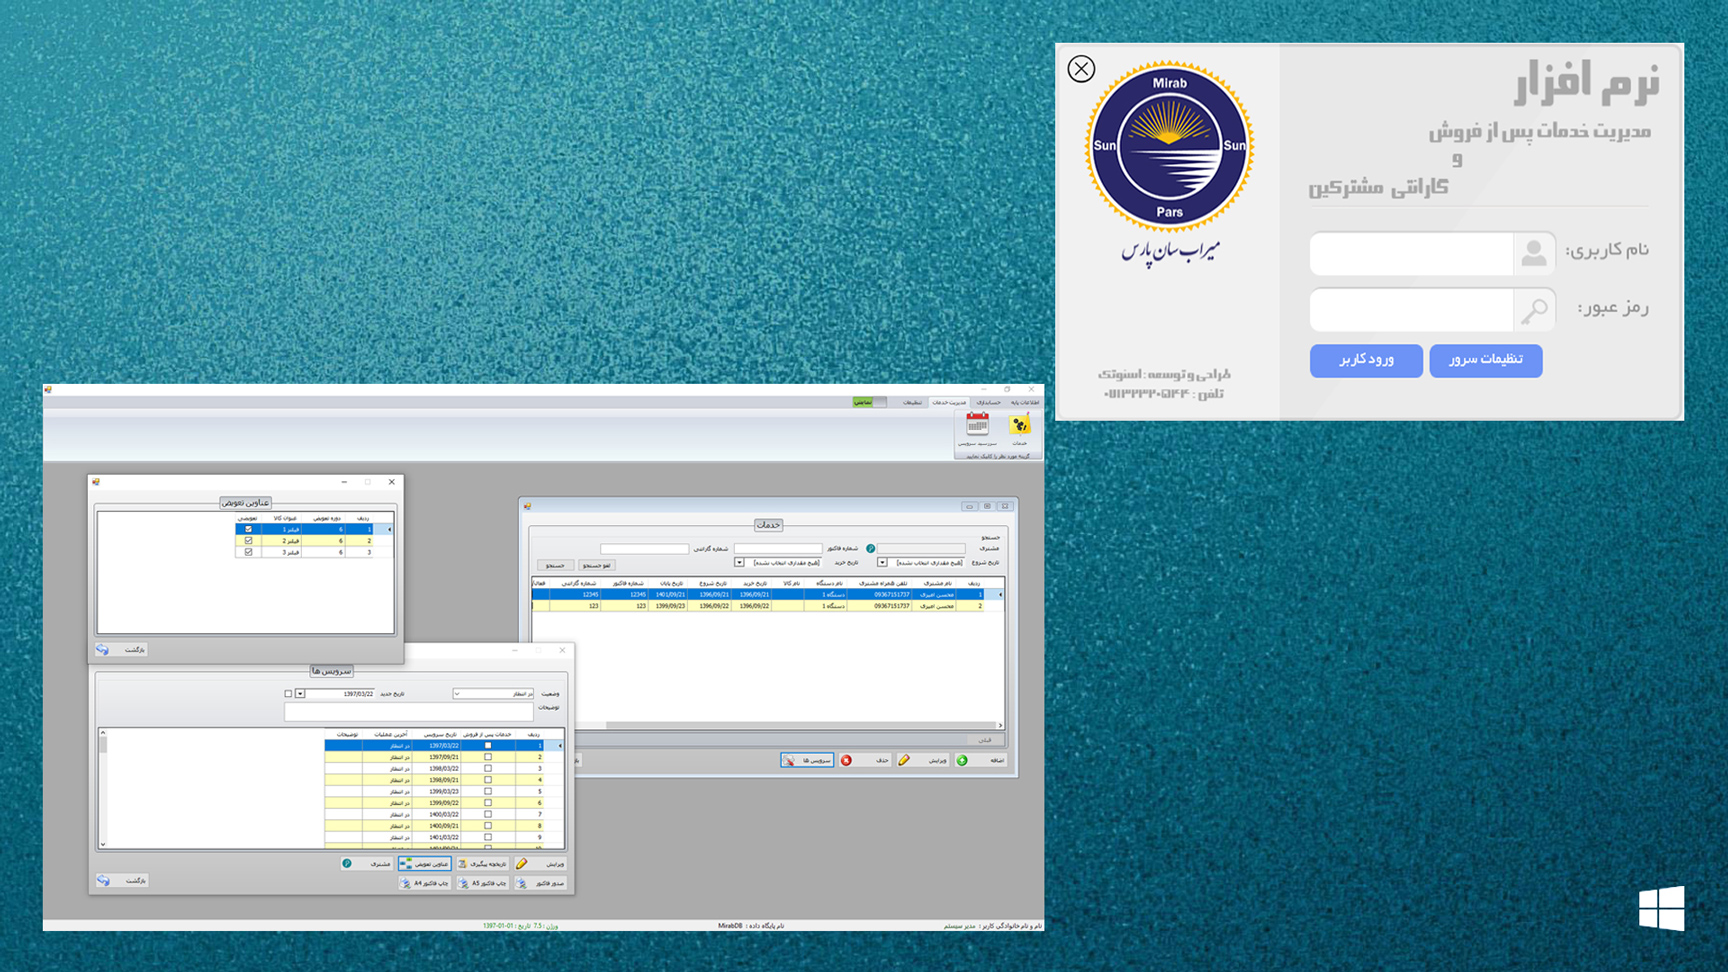Click صدور فاکتور issue invoice icon
1728x972 pixels.
pyautogui.click(x=521, y=883)
